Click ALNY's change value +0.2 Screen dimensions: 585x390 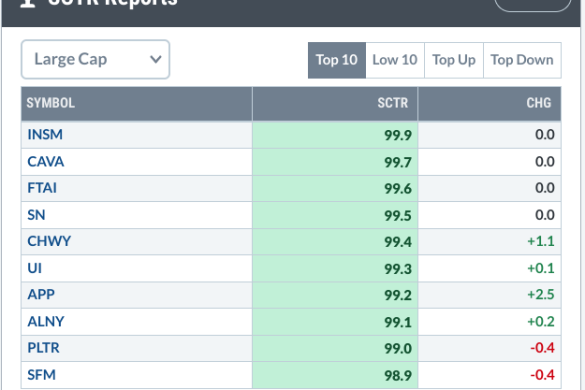click(x=541, y=322)
